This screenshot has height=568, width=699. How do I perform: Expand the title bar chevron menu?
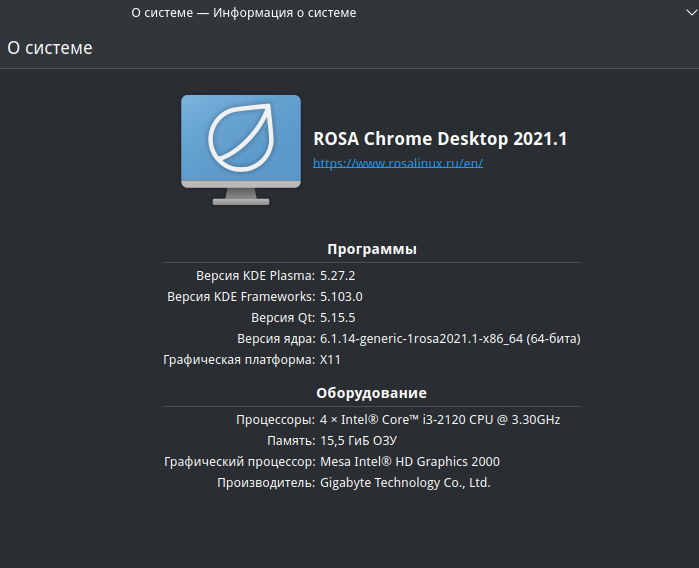pos(691,13)
